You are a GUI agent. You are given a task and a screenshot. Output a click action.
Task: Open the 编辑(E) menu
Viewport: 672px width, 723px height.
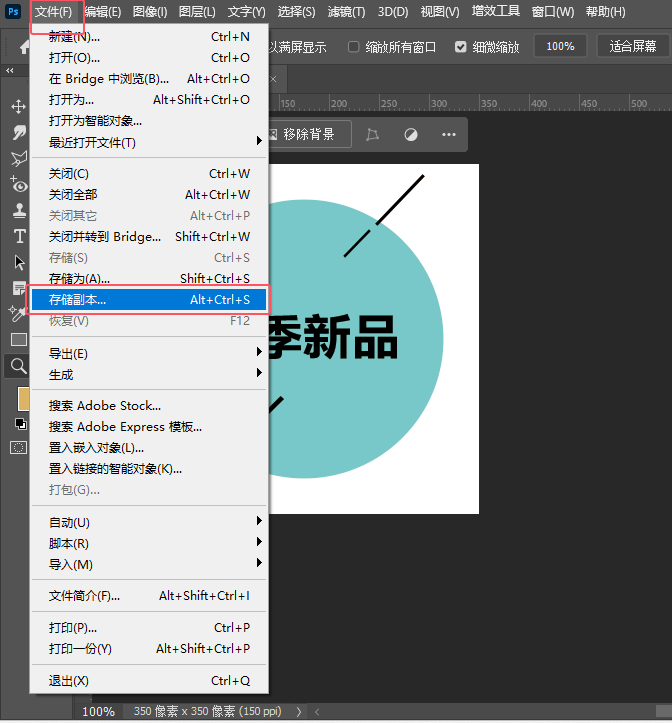(x=103, y=12)
